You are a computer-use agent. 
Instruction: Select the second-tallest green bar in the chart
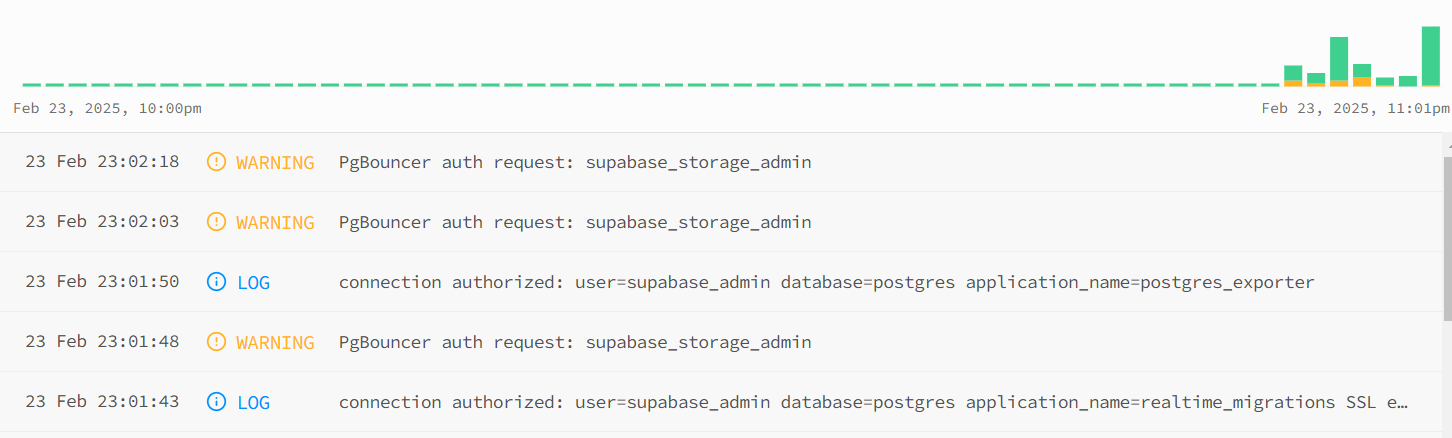click(x=1339, y=62)
